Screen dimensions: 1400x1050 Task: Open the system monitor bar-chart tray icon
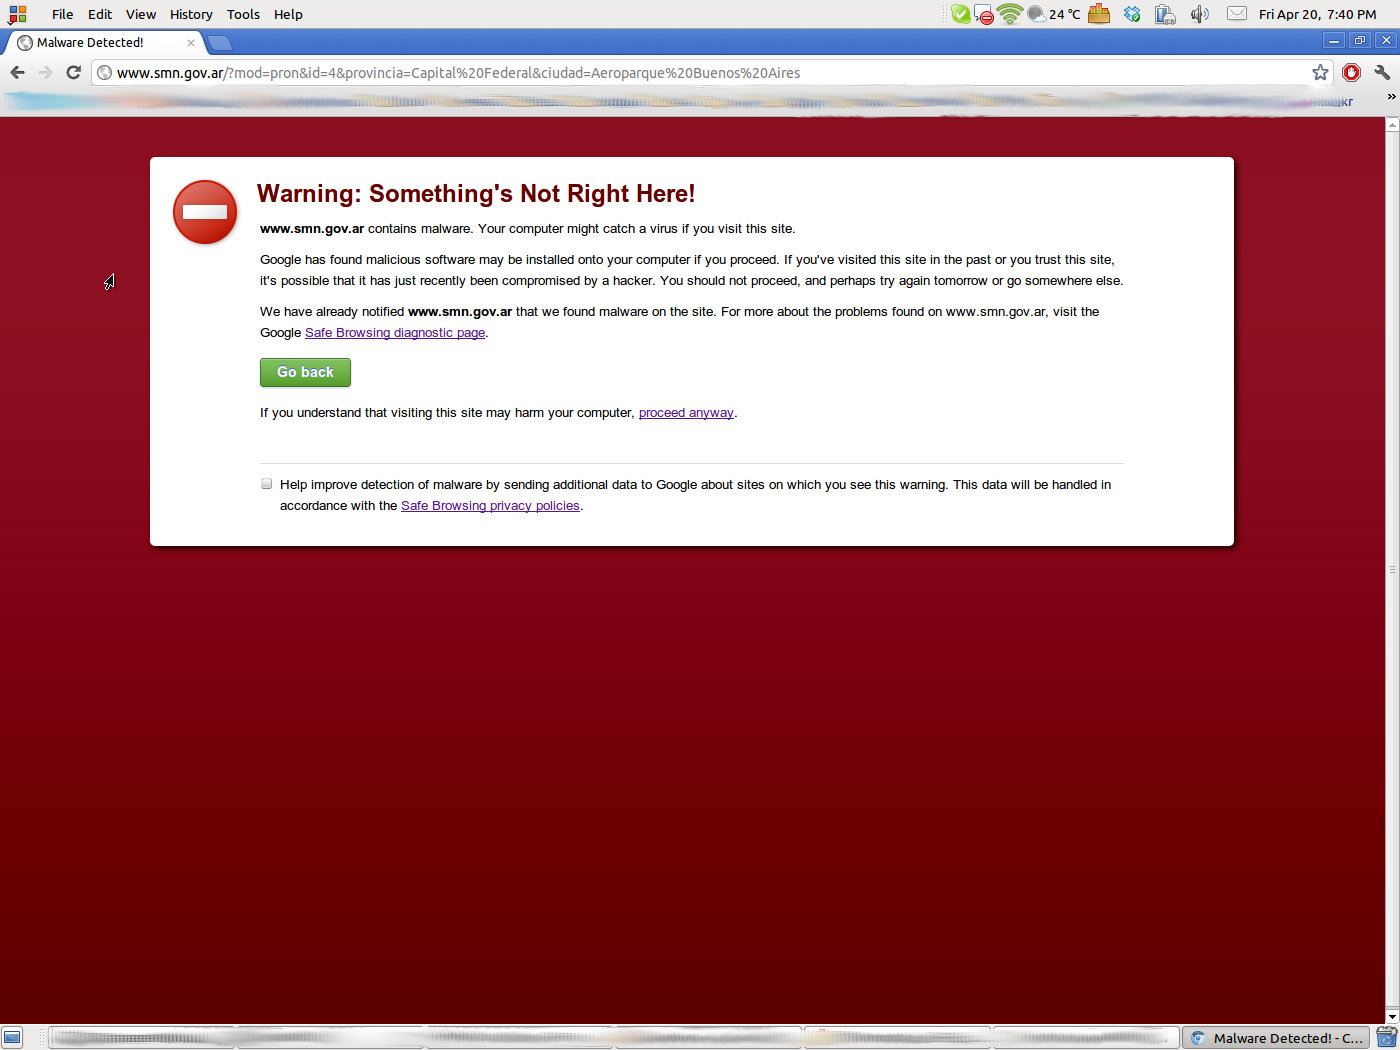1099,14
